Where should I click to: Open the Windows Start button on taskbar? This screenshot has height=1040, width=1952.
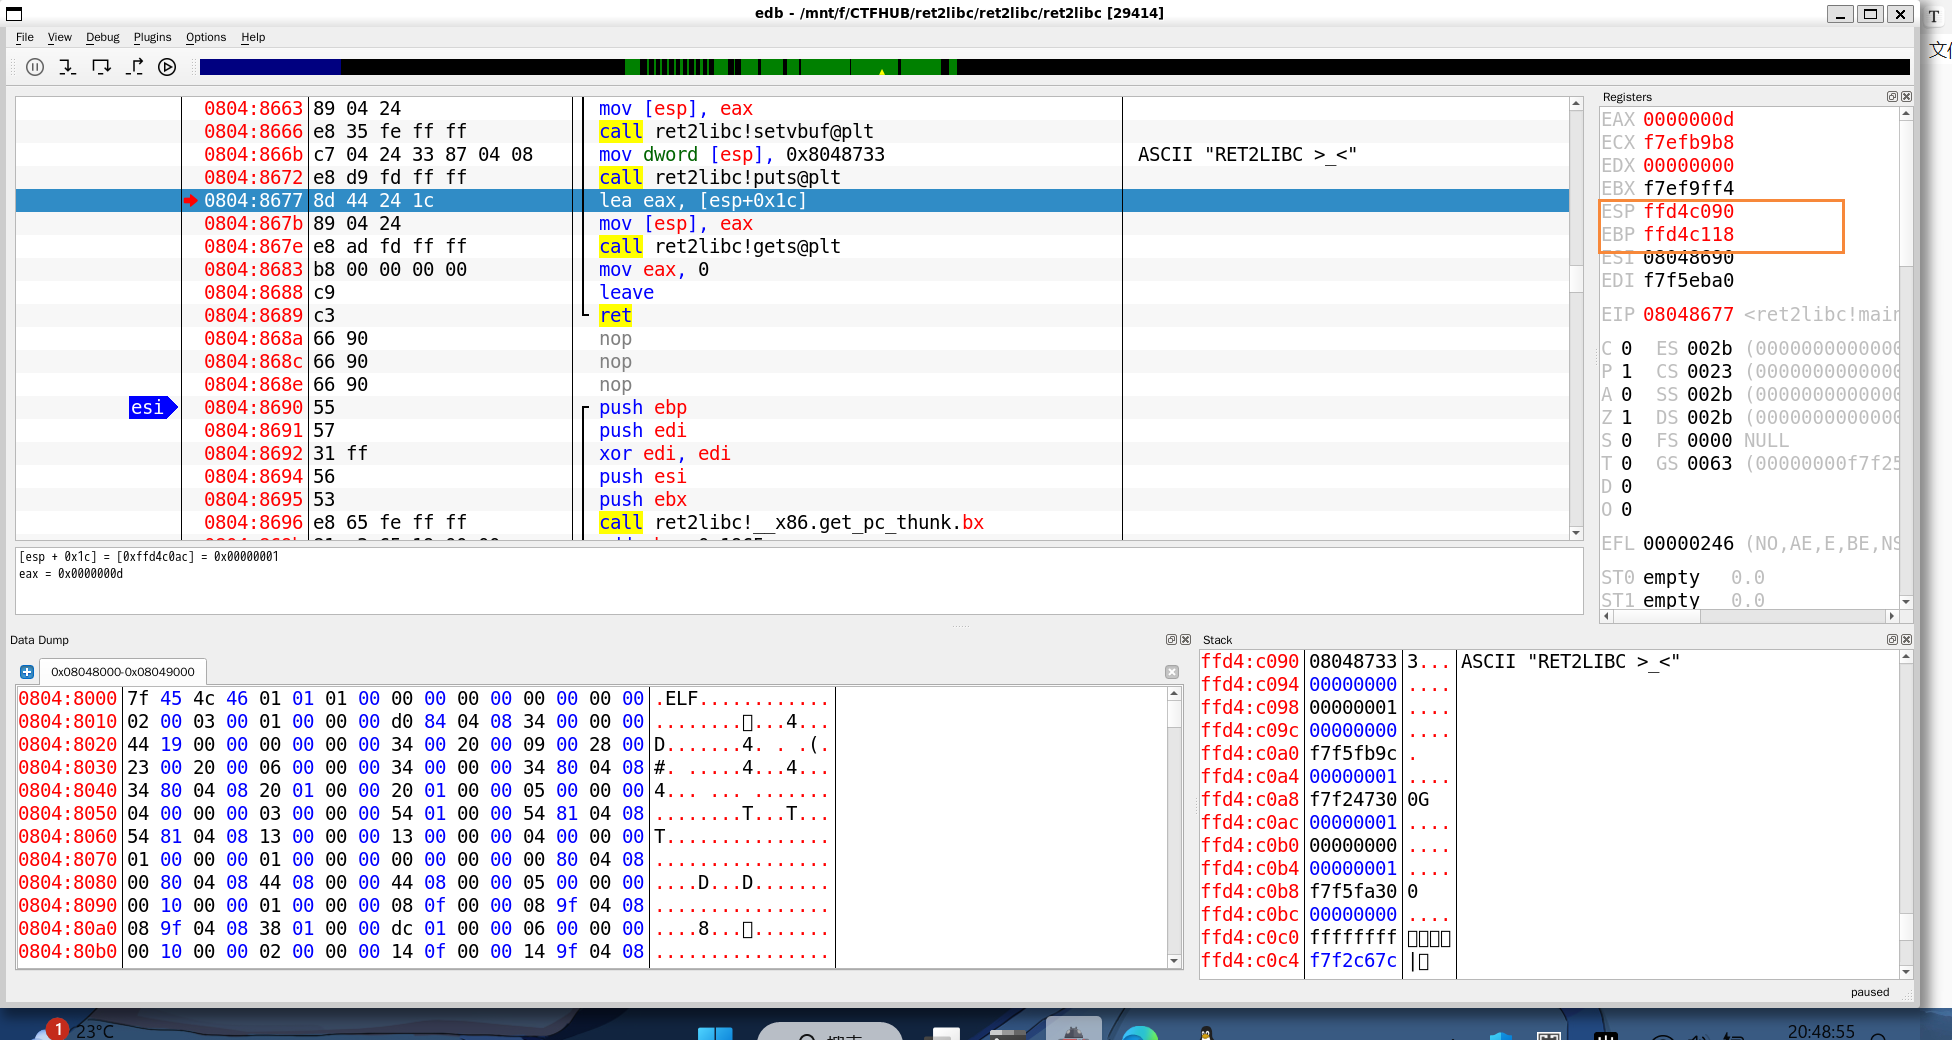pos(715,1033)
